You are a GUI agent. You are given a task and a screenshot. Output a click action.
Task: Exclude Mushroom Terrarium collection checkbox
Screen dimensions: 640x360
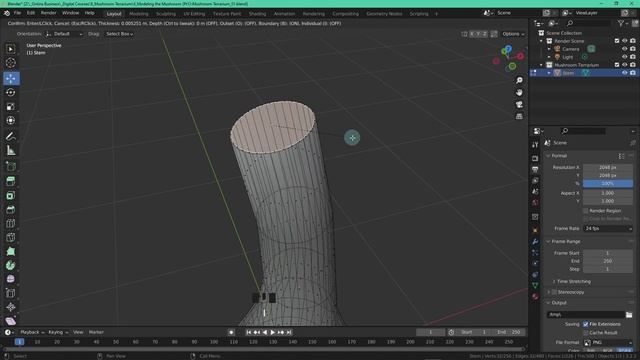617,65
